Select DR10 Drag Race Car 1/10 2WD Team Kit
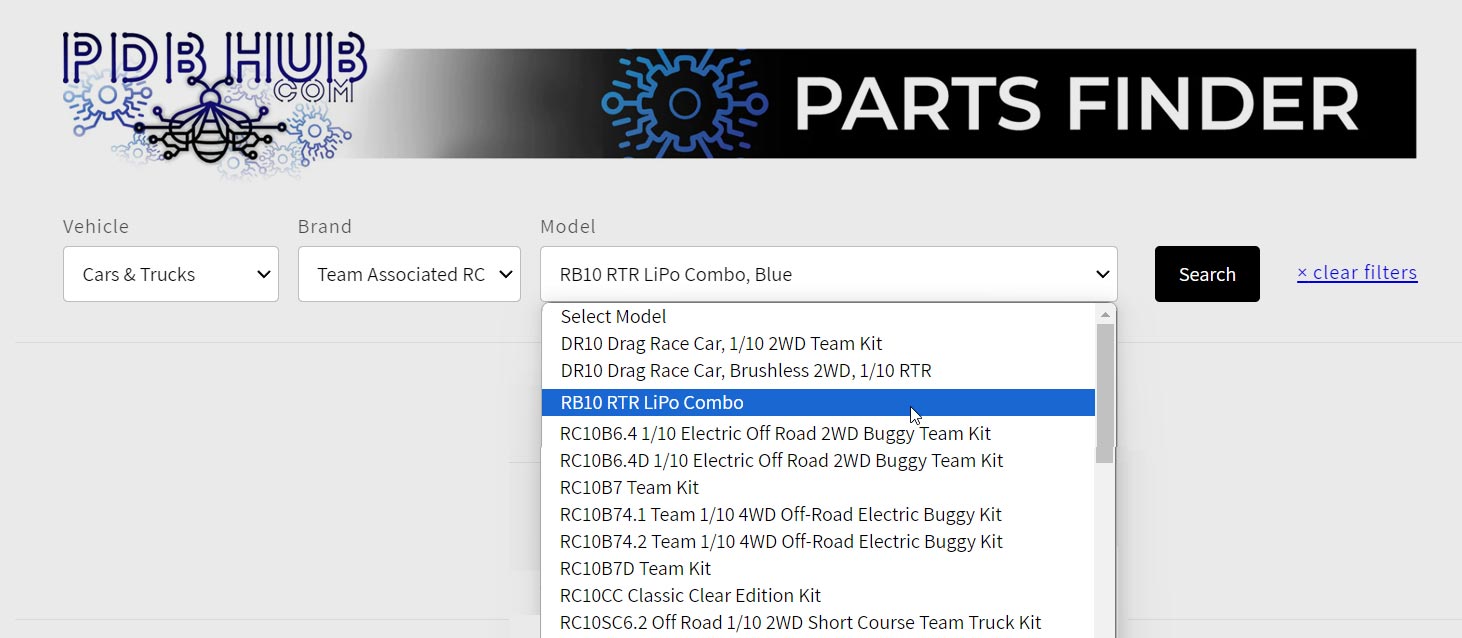The width and height of the screenshot is (1462, 638). tap(720, 343)
